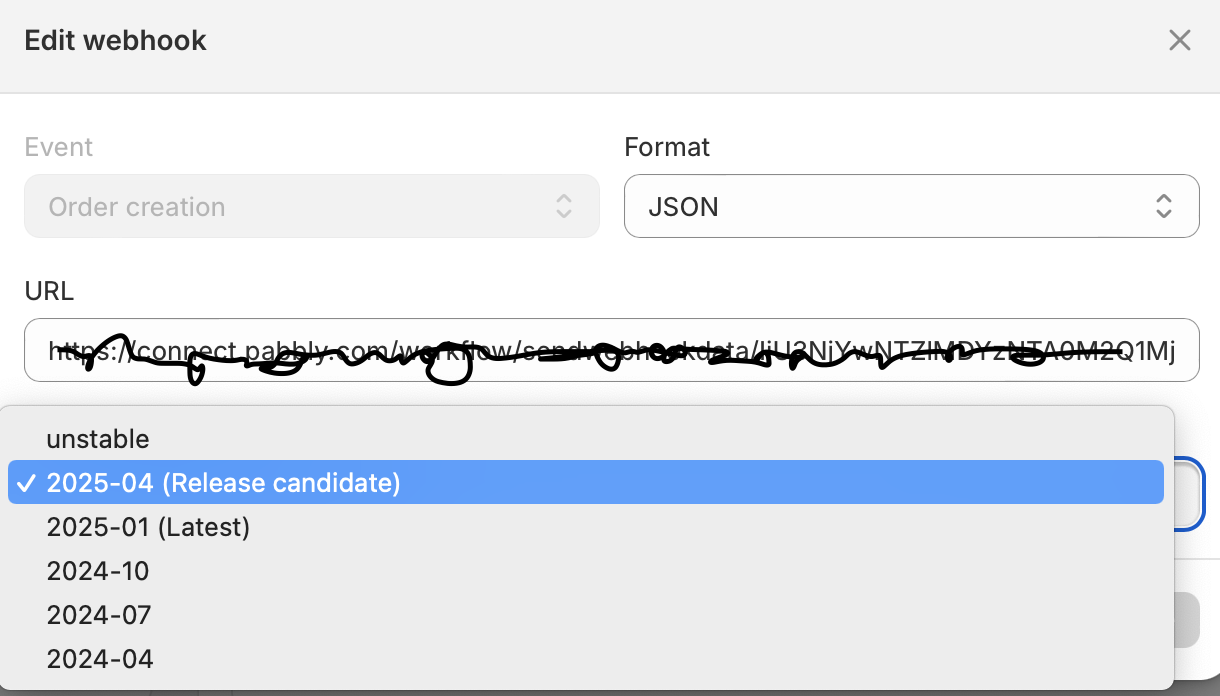
Task: Click the Event field label
Action: 59,147
